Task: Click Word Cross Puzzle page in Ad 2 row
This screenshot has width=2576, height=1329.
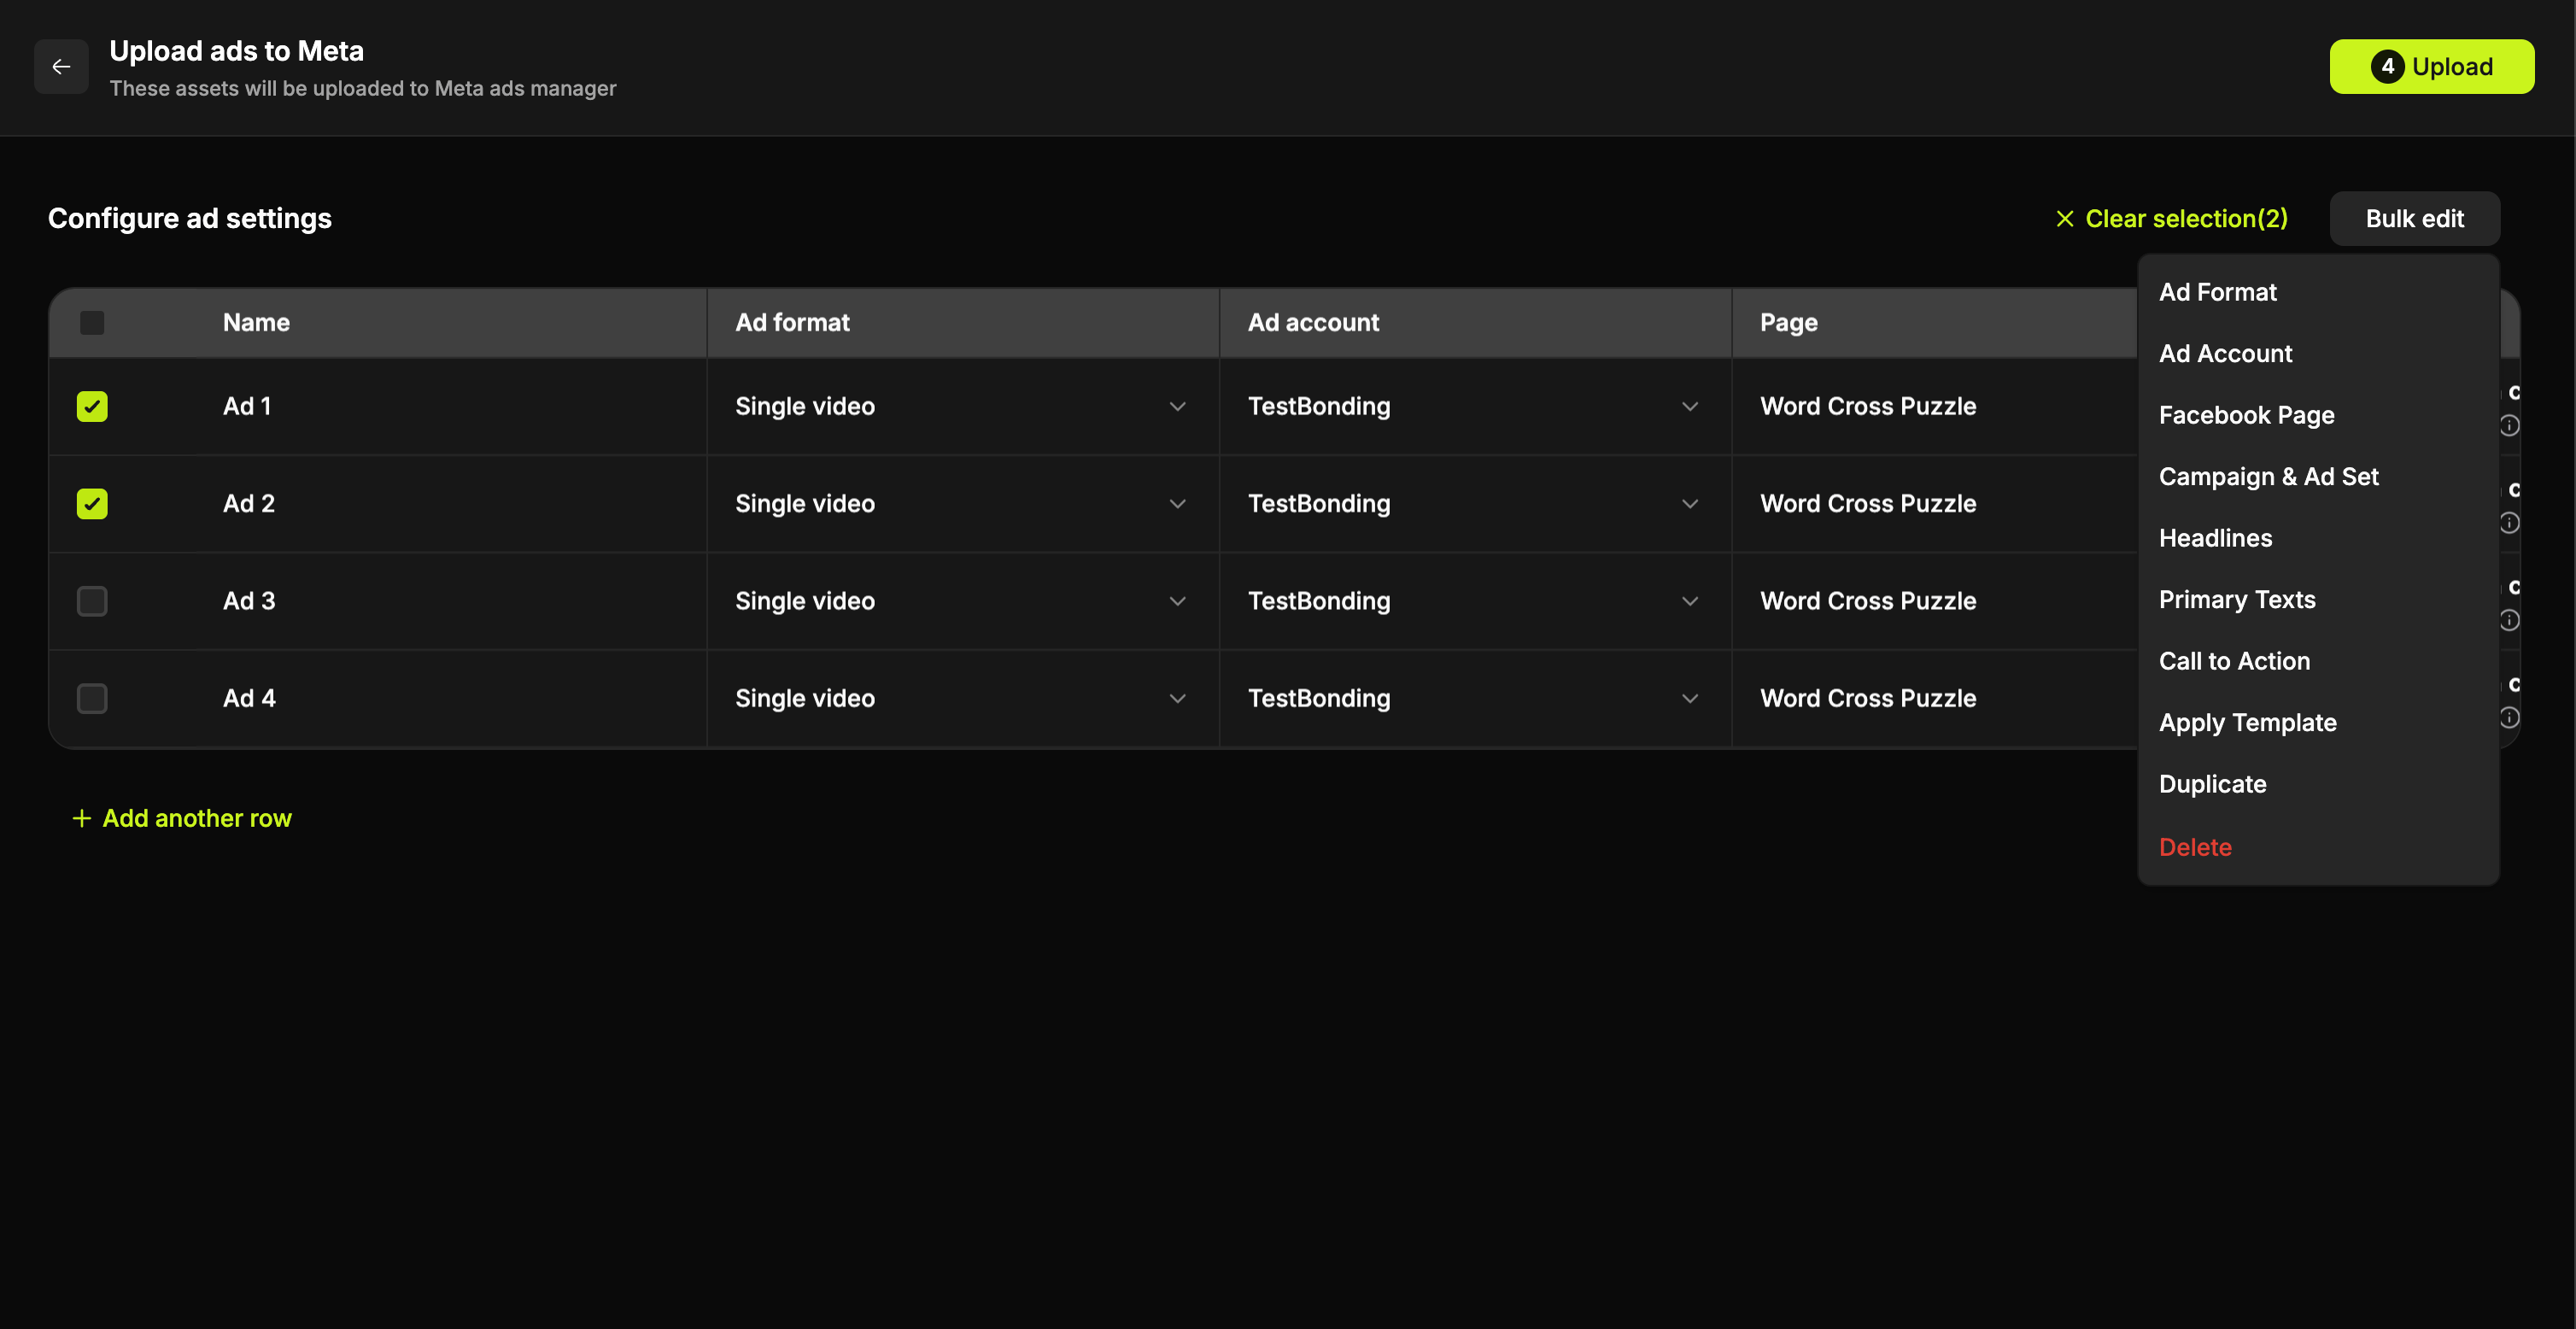Action: [x=1868, y=504]
